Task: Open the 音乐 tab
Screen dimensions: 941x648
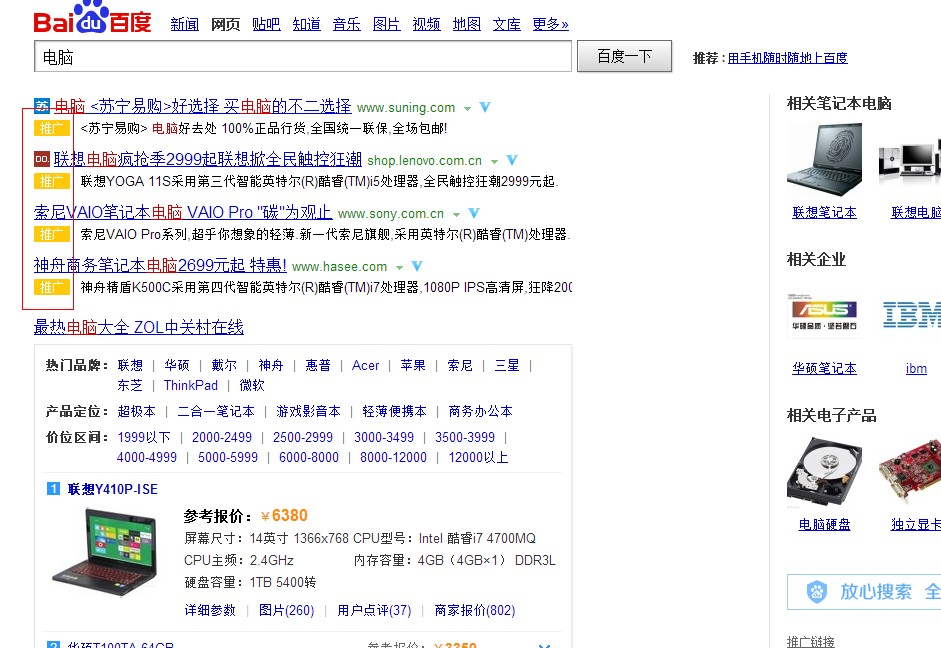Action: click(x=347, y=24)
